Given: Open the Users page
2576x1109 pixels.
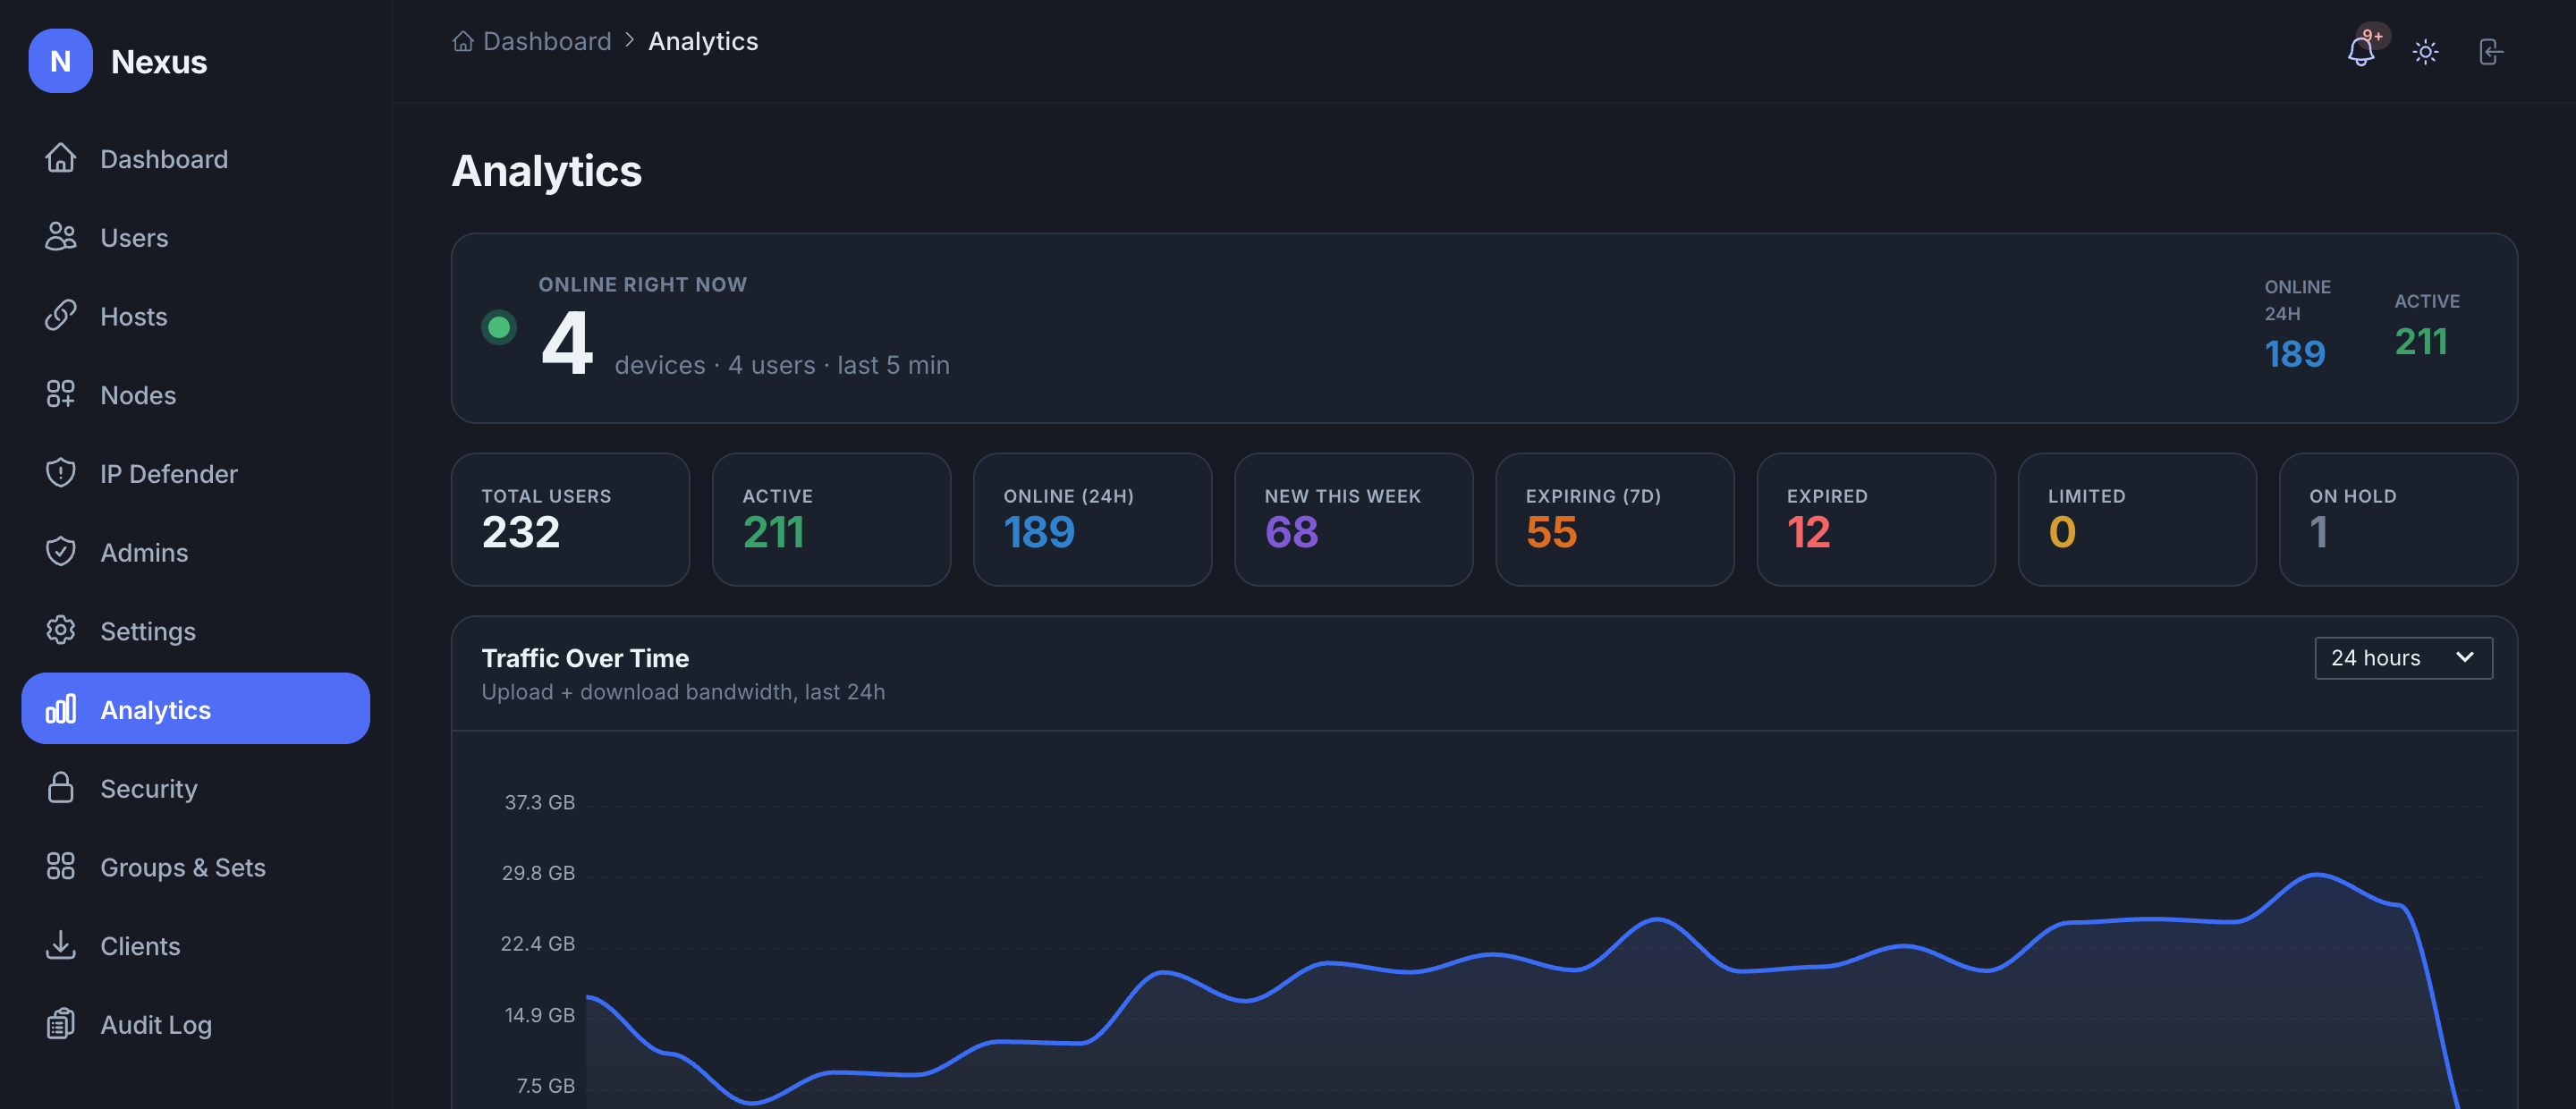Looking at the screenshot, I should coord(195,237).
